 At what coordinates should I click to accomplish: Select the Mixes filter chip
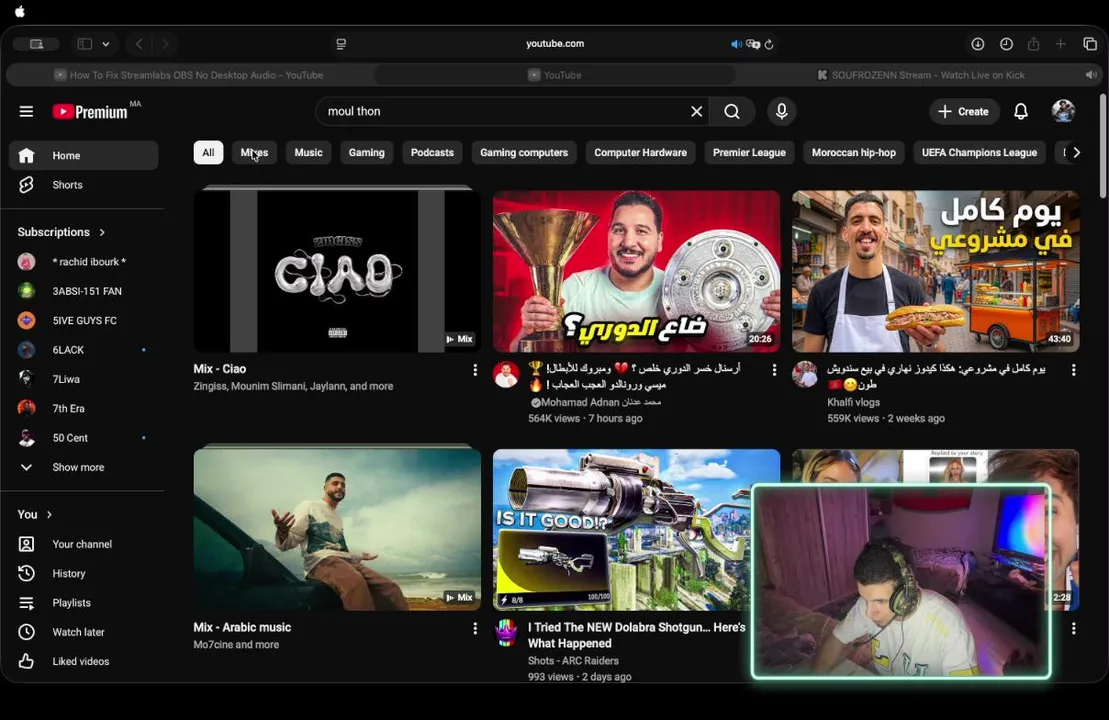(x=254, y=153)
